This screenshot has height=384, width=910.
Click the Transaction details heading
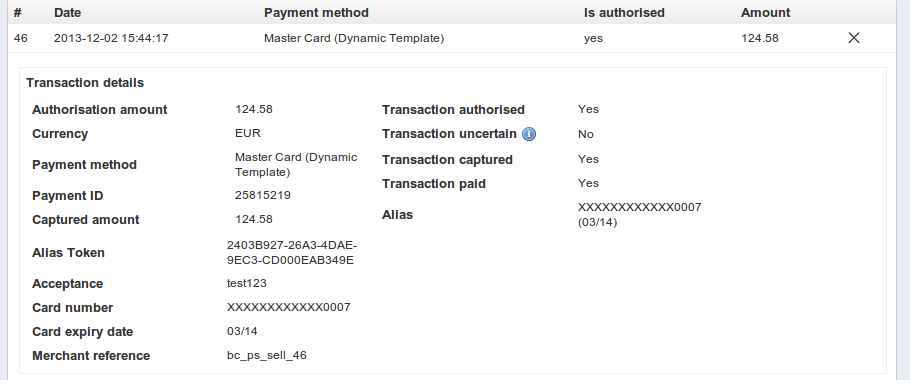coord(85,83)
